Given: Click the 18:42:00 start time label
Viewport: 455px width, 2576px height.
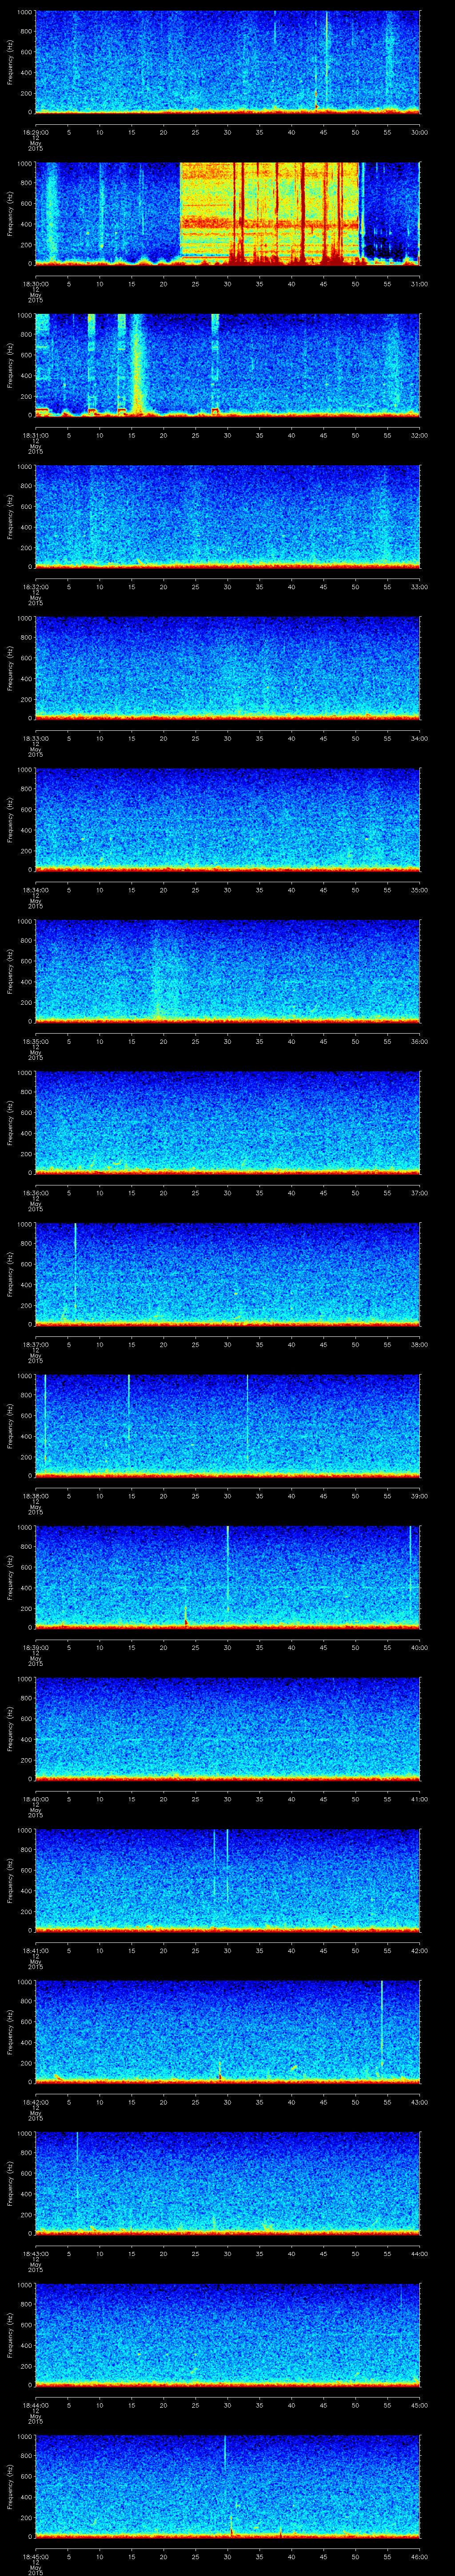Looking at the screenshot, I should (x=35, y=2102).
